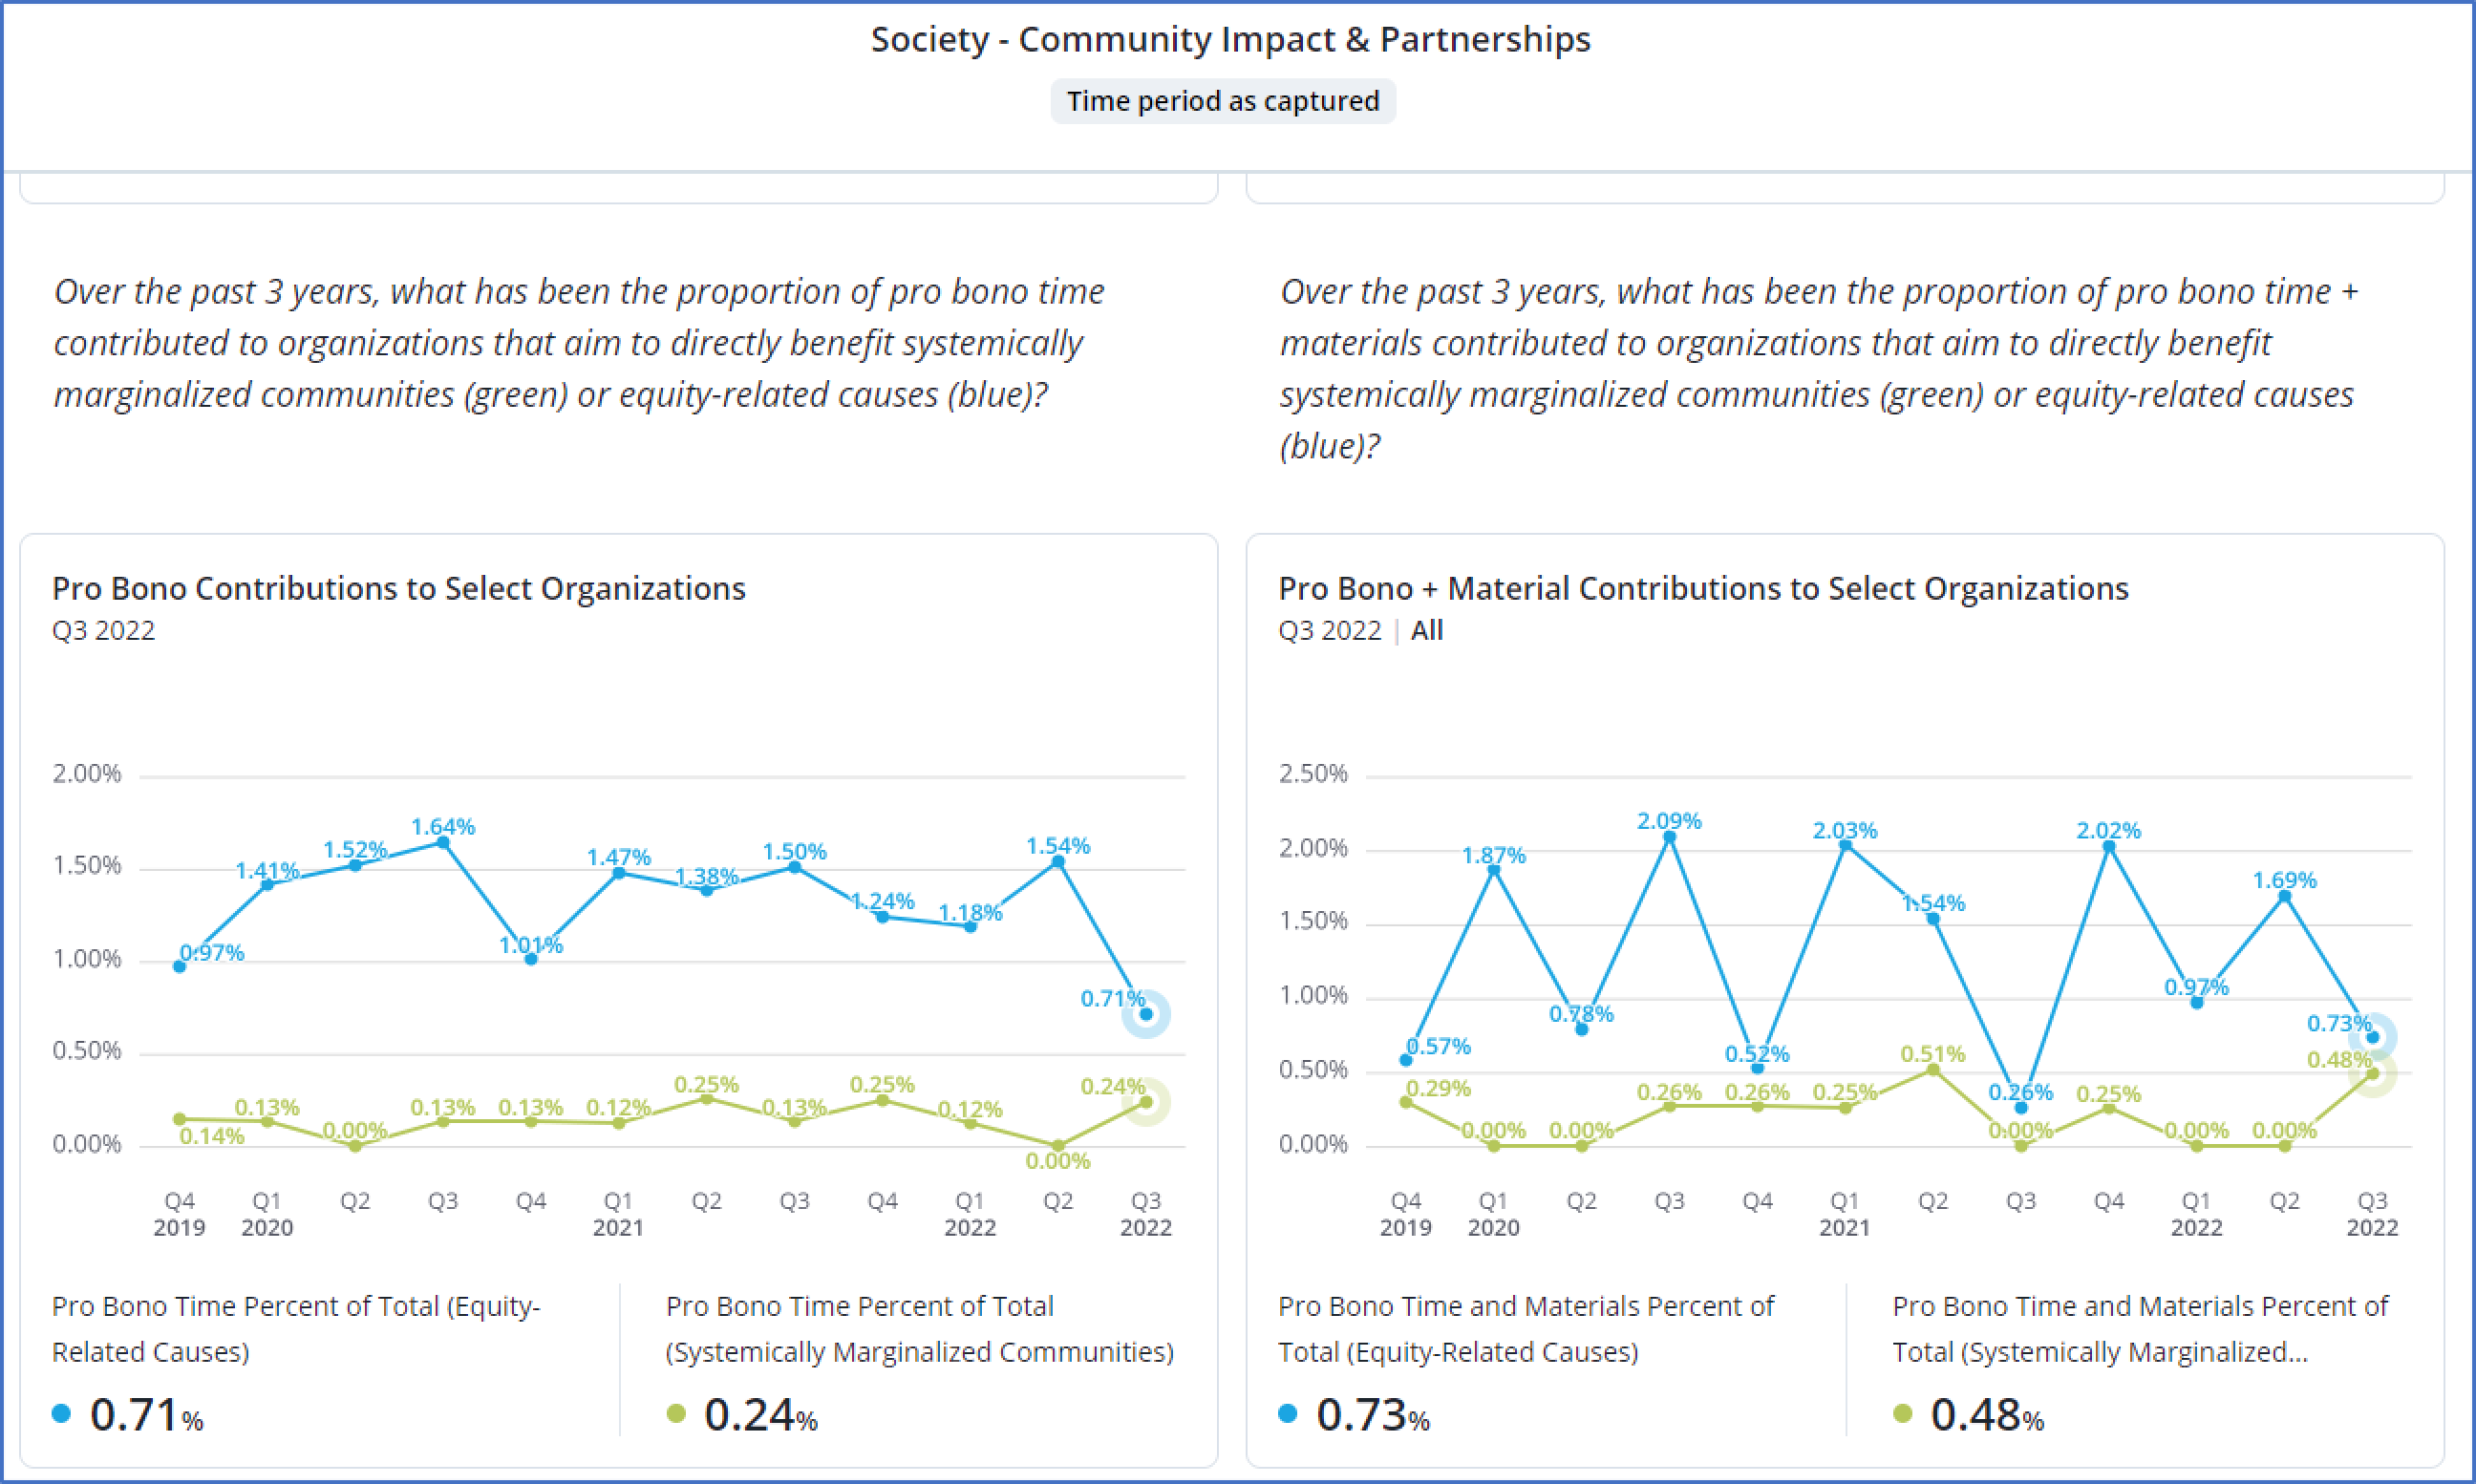Click the green legend dot beside large 0.24%
The image size is (2476, 1484).
[x=676, y=1414]
